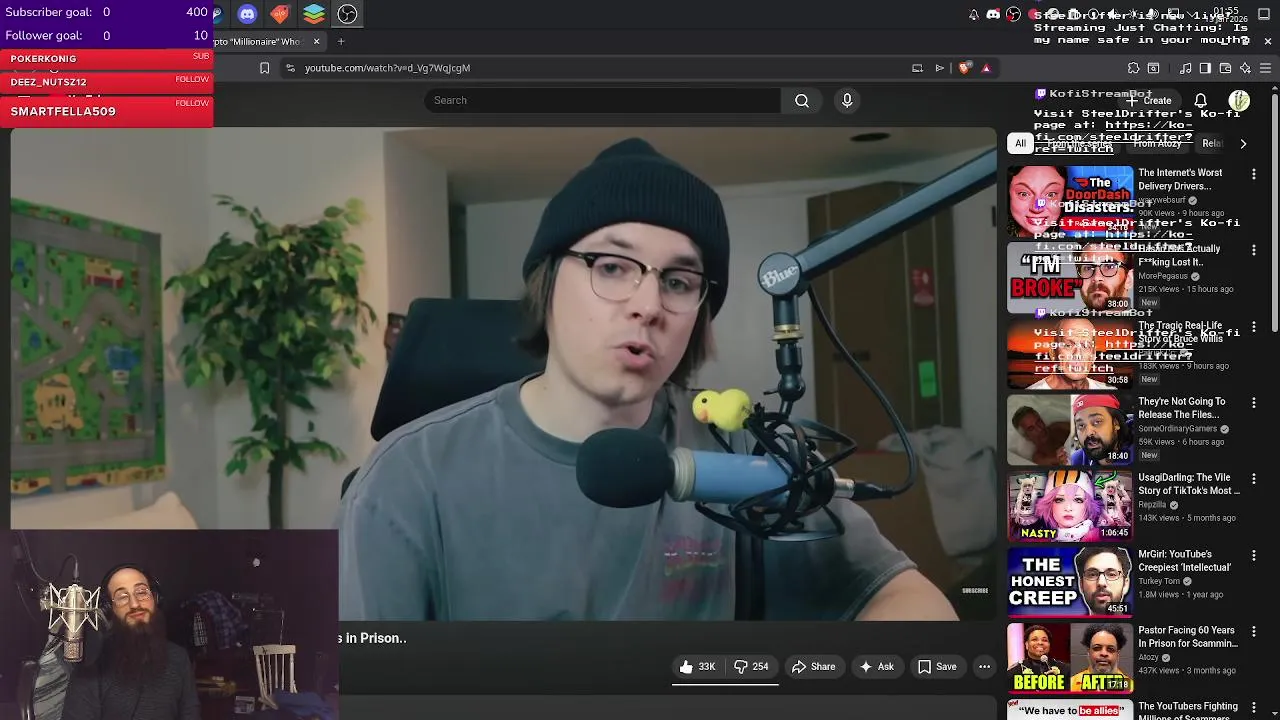Open the BEFORE AFTER Pastor thumbnail

[x=1070, y=658]
